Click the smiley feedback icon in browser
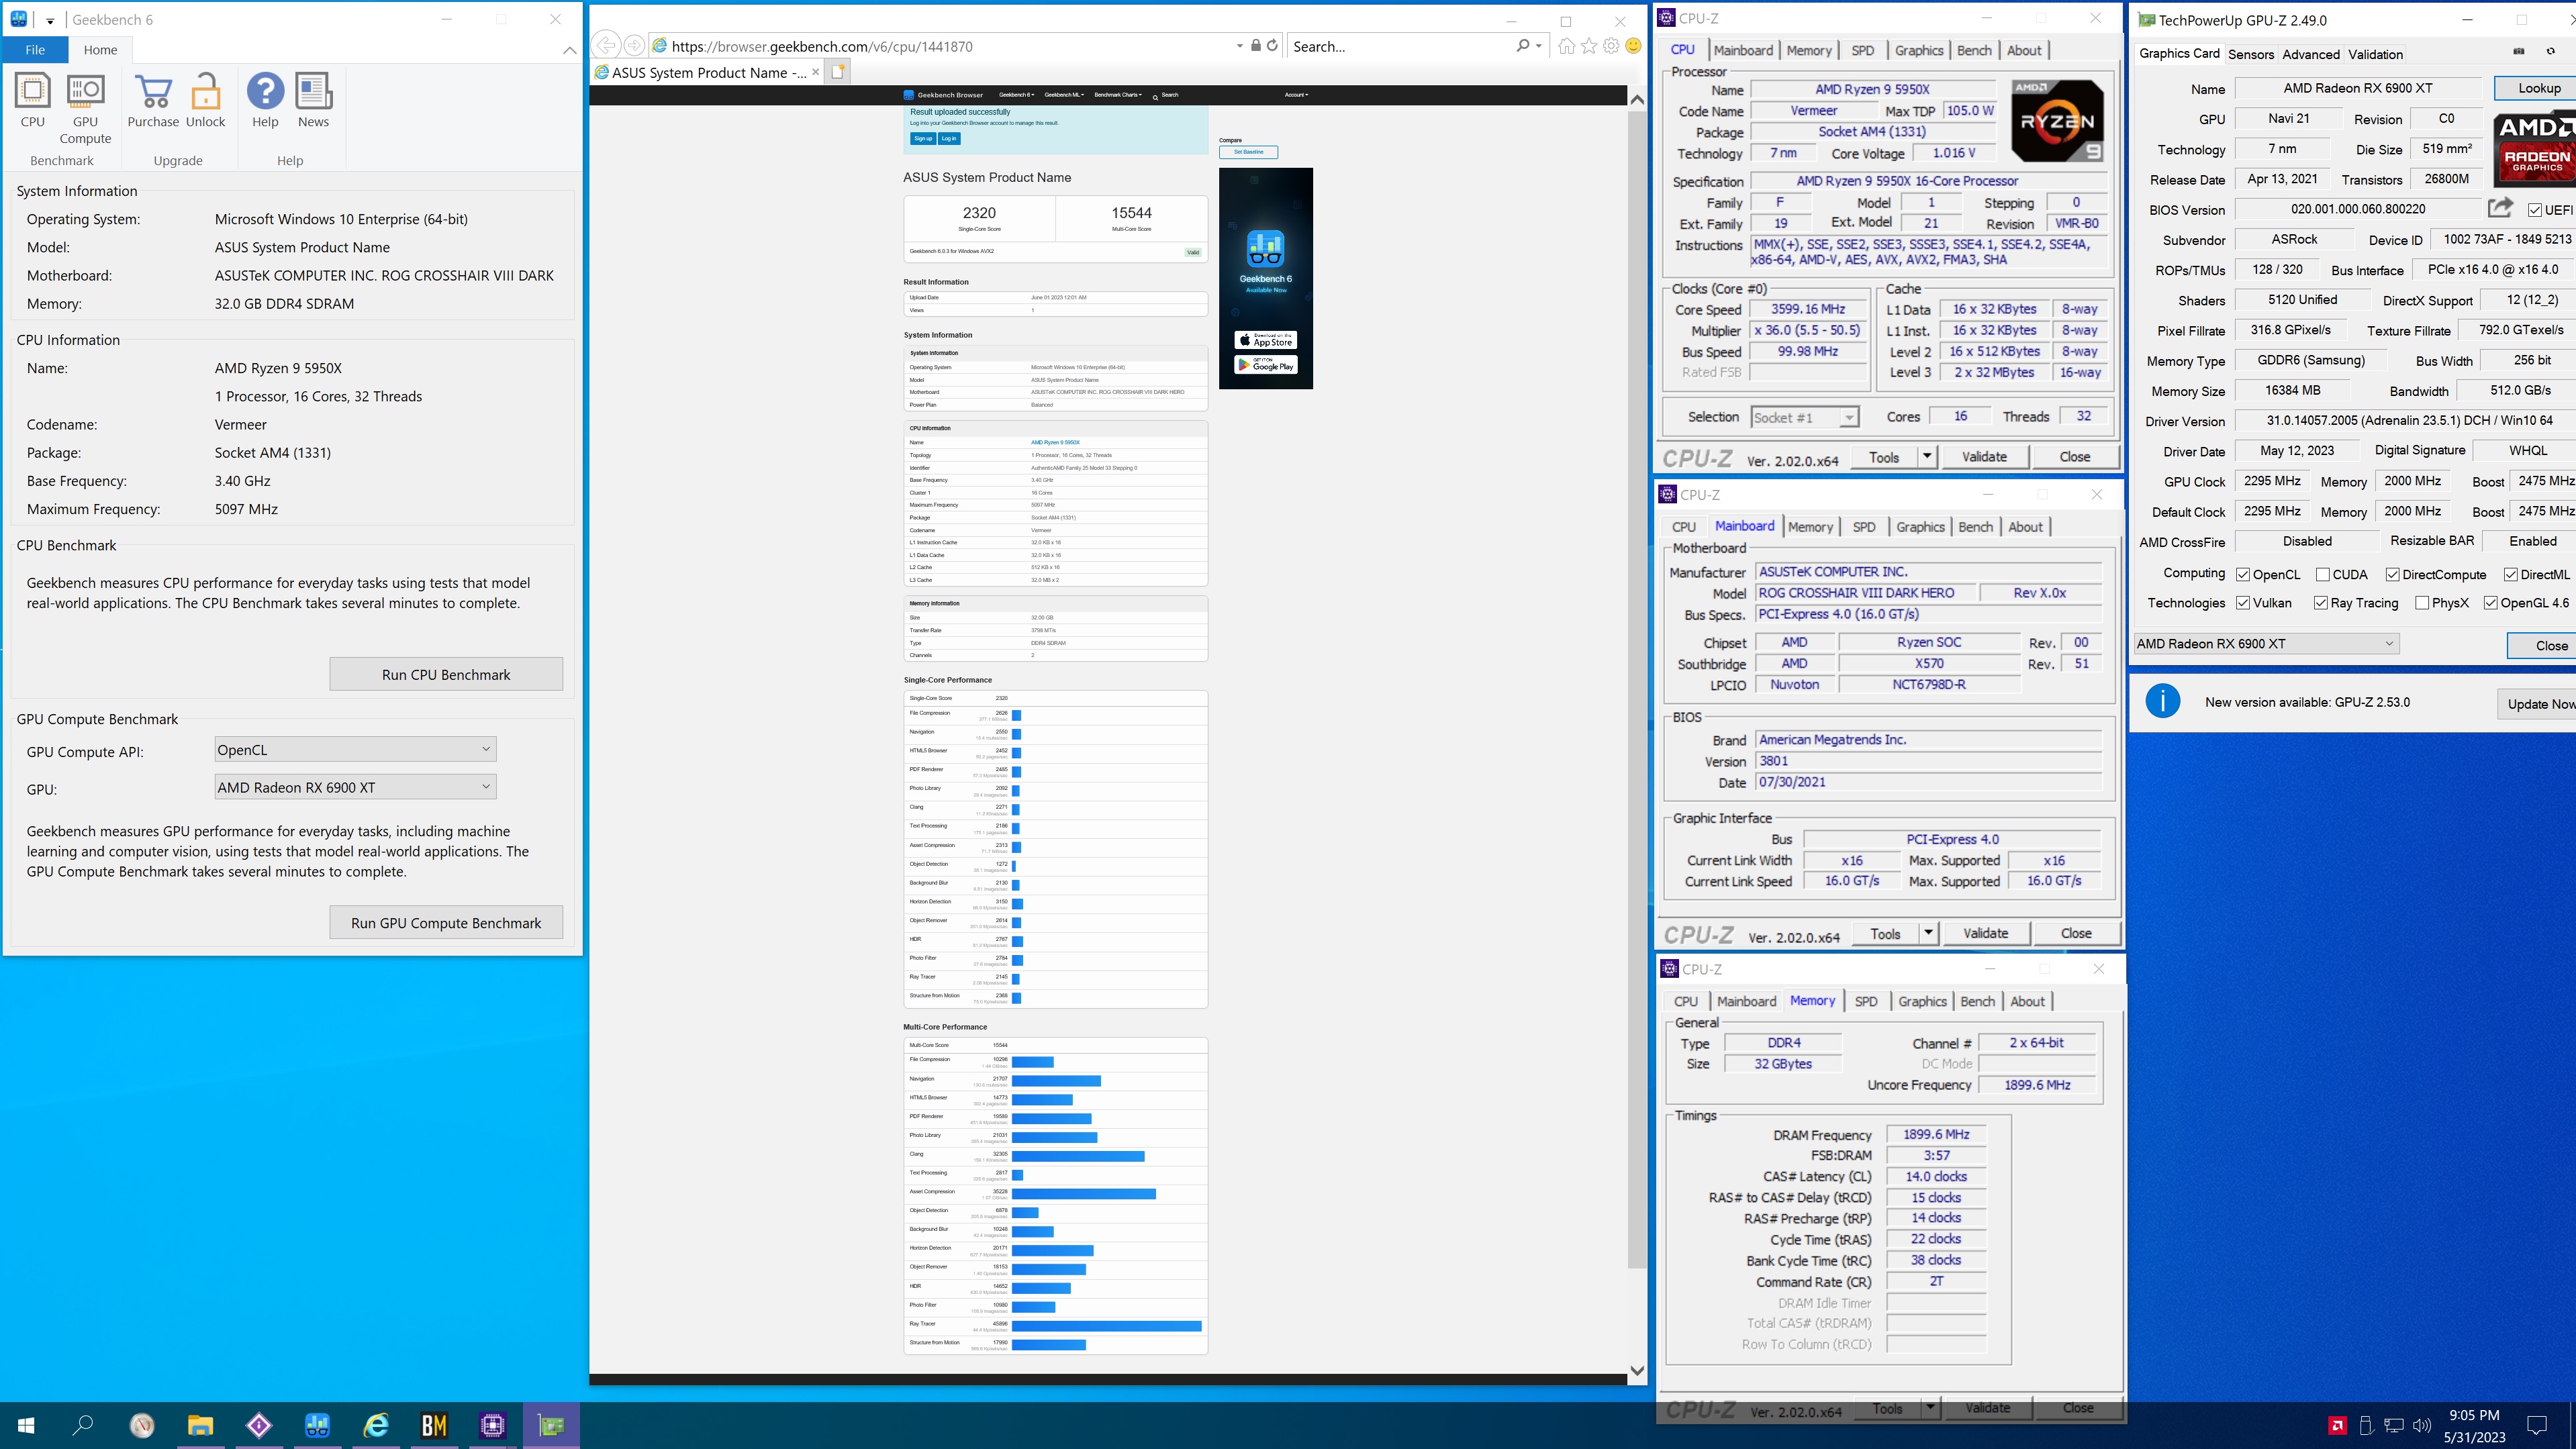The height and width of the screenshot is (1449, 2576). 1633,45
